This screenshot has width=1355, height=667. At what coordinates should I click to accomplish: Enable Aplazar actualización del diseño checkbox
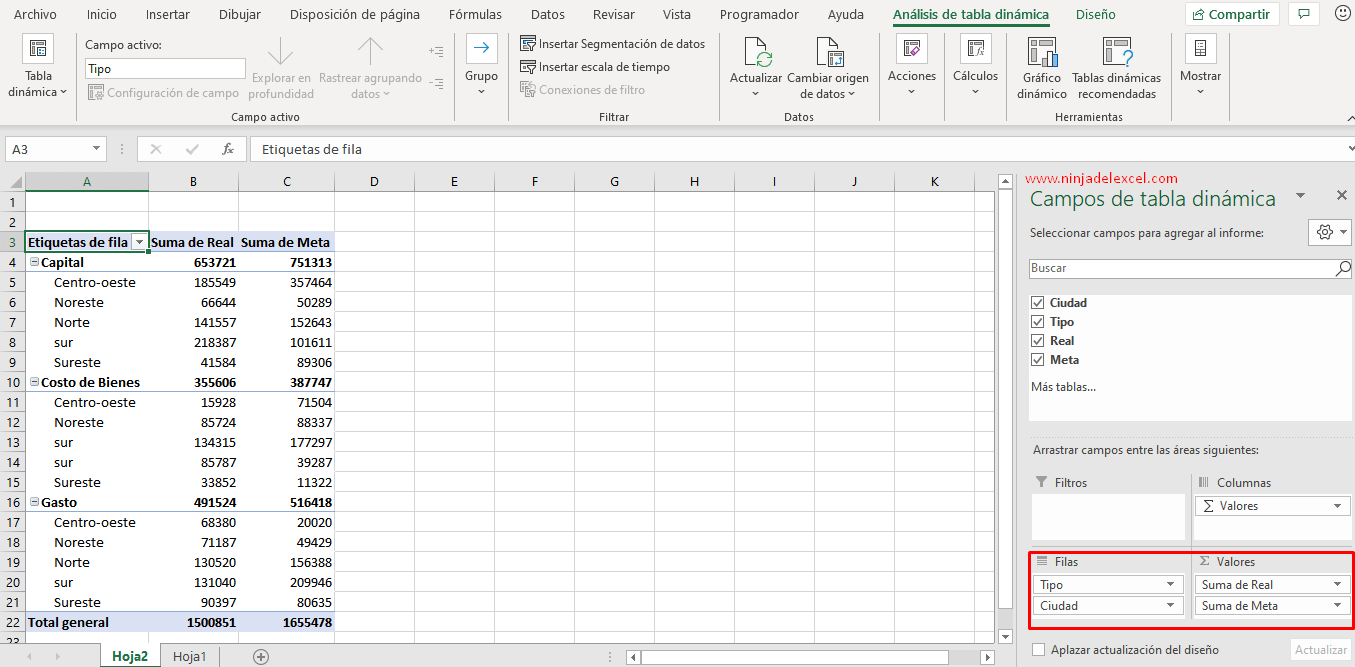tap(1038, 650)
